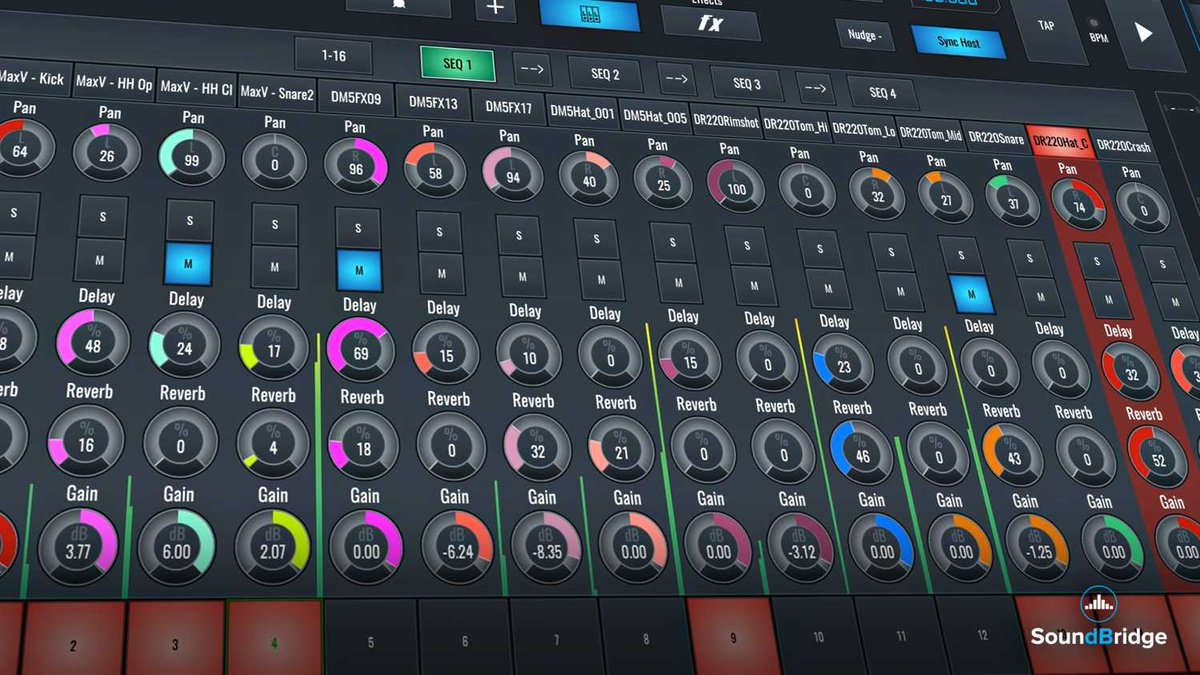Click the Pan knob showing 96
This screenshot has height=675, width=1200.
click(355, 167)
